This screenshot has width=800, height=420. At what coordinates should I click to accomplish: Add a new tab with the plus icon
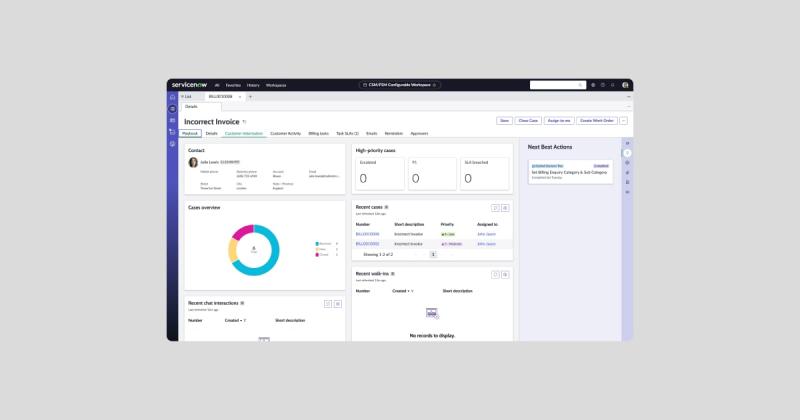pyautogui.click(x=250, y=96)
